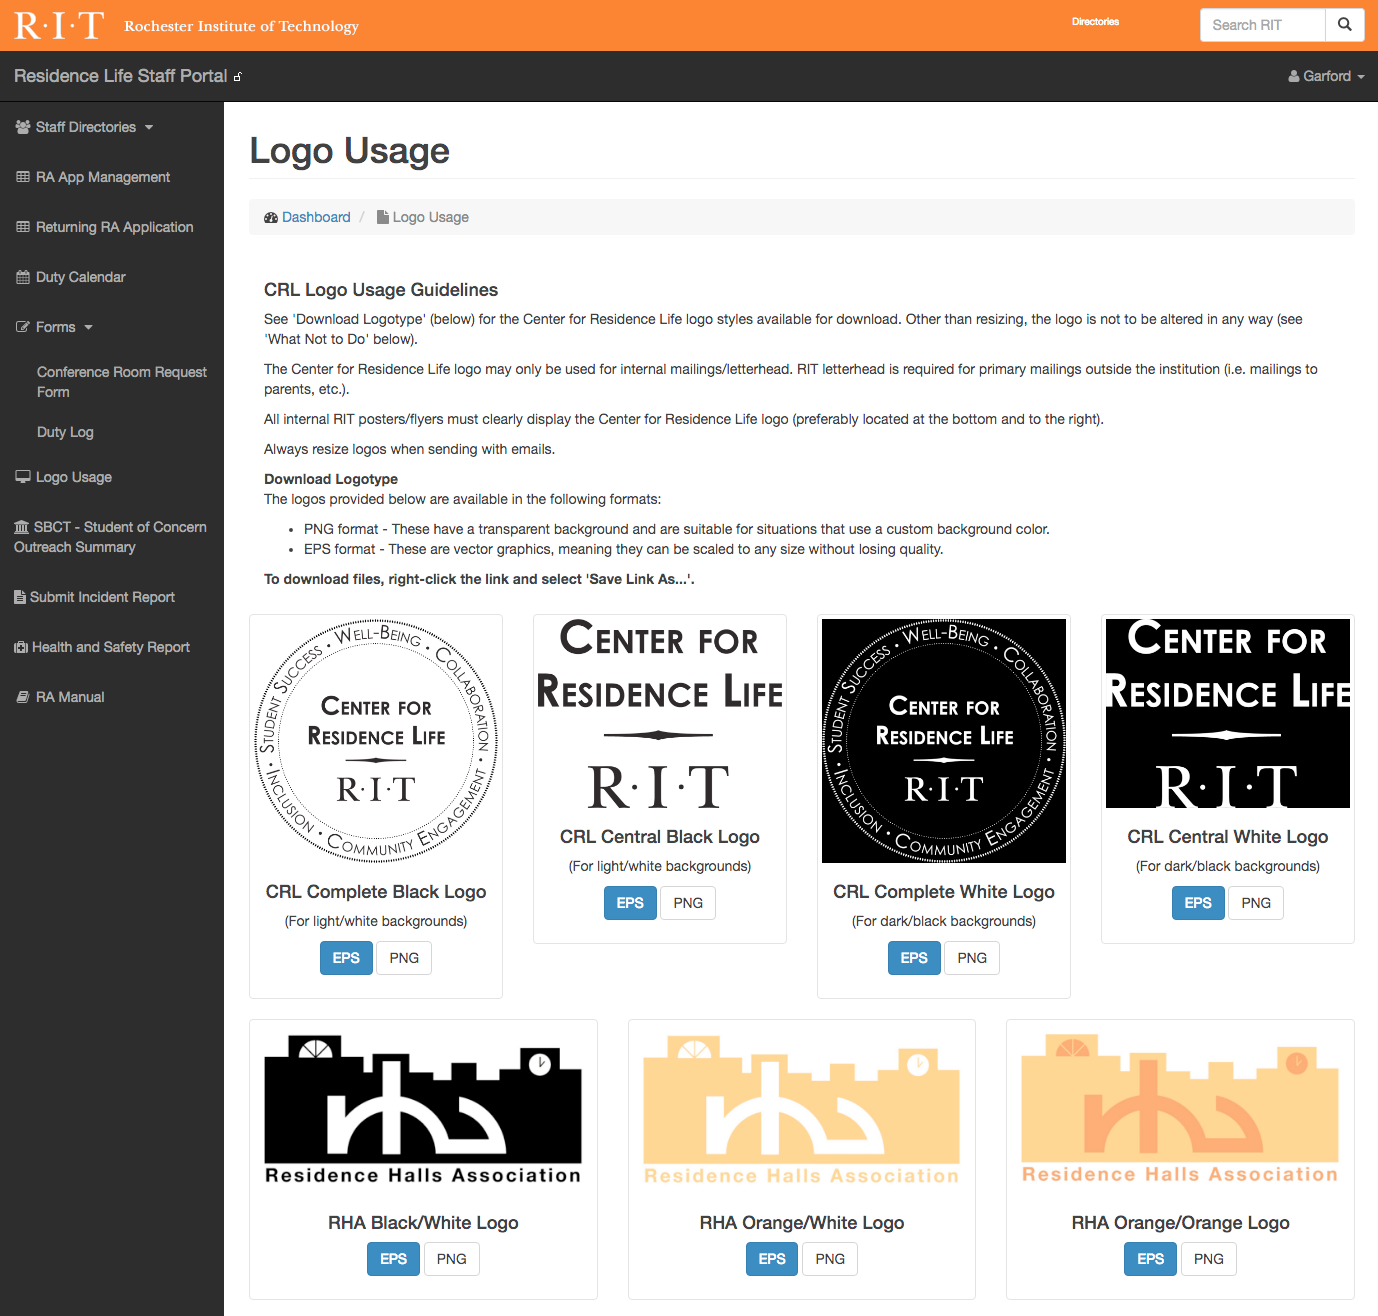Click the Logo Usage monitor icon in sidebar
1378x1316 pixels.
click(23, 477)
